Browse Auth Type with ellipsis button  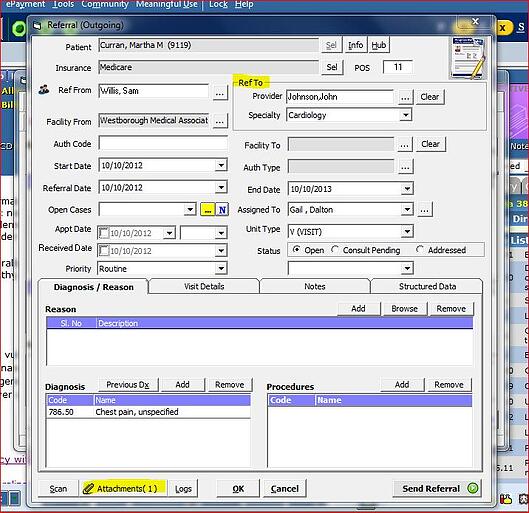click(406, 167)
